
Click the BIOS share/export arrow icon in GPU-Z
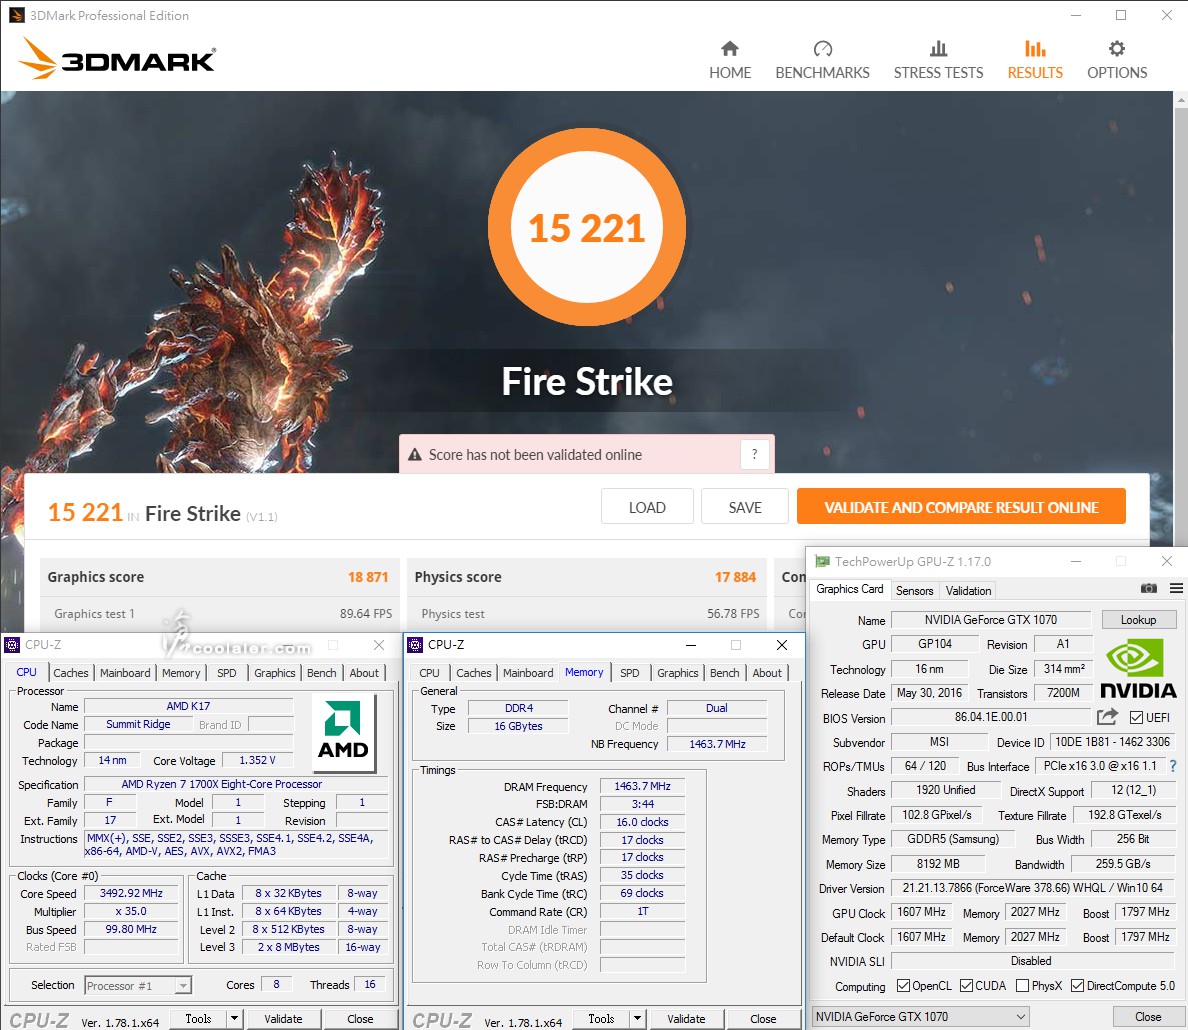pos(1107,716)
